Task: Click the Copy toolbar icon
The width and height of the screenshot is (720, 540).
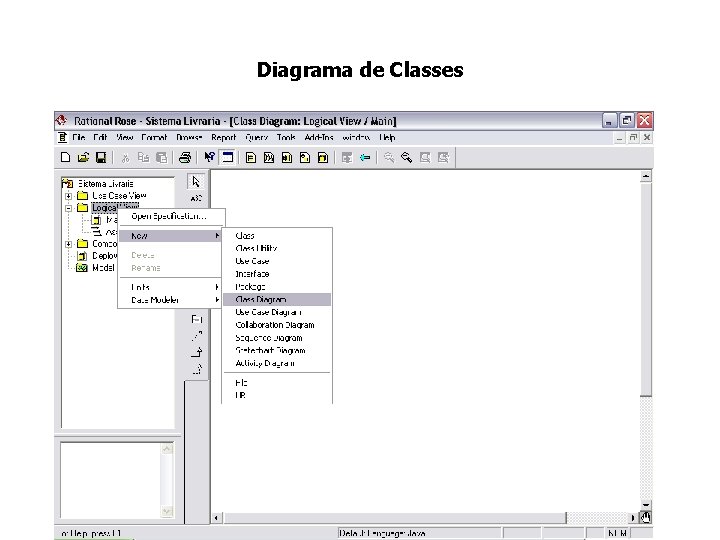Action: pyautogui.click(x=143, y=158)
